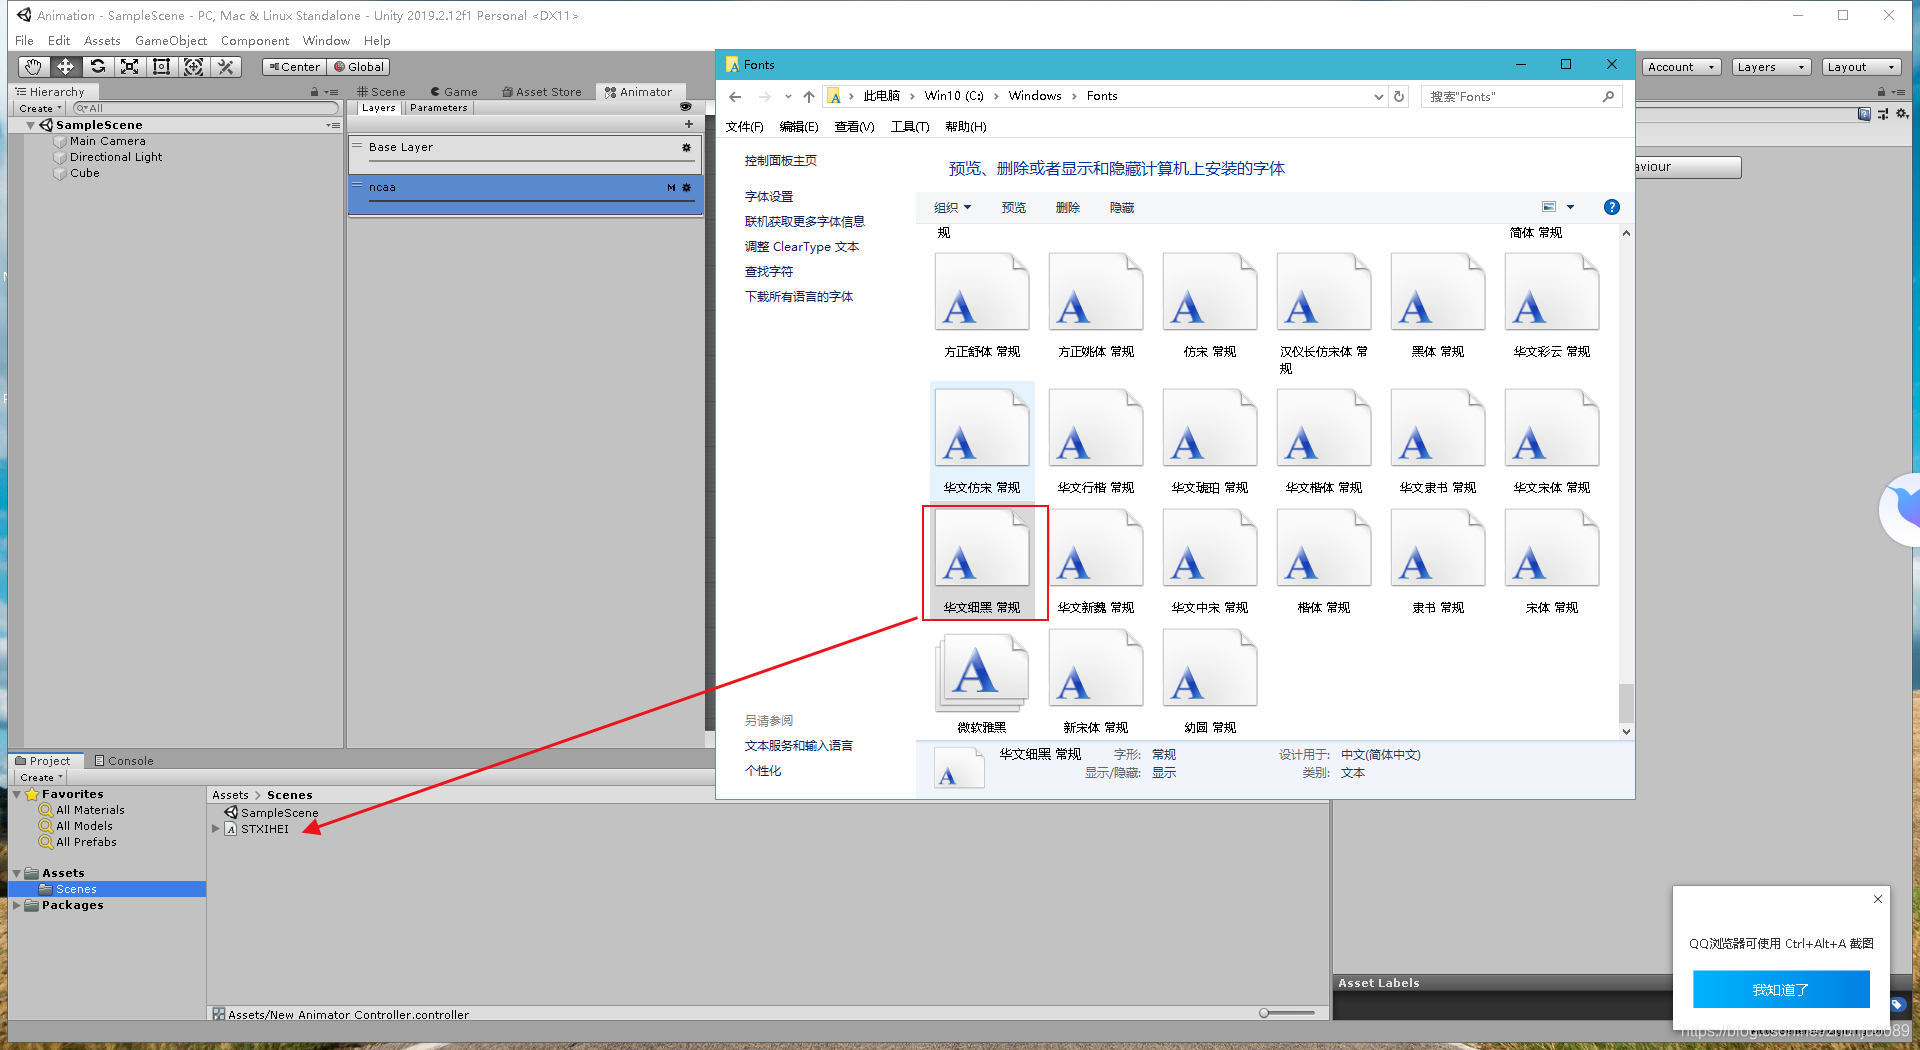The width and height of the screenshot is (1920, 1050).
Task: Go back in Fonts explorer window
Action: pyautogui.click(x=735, y=97)
